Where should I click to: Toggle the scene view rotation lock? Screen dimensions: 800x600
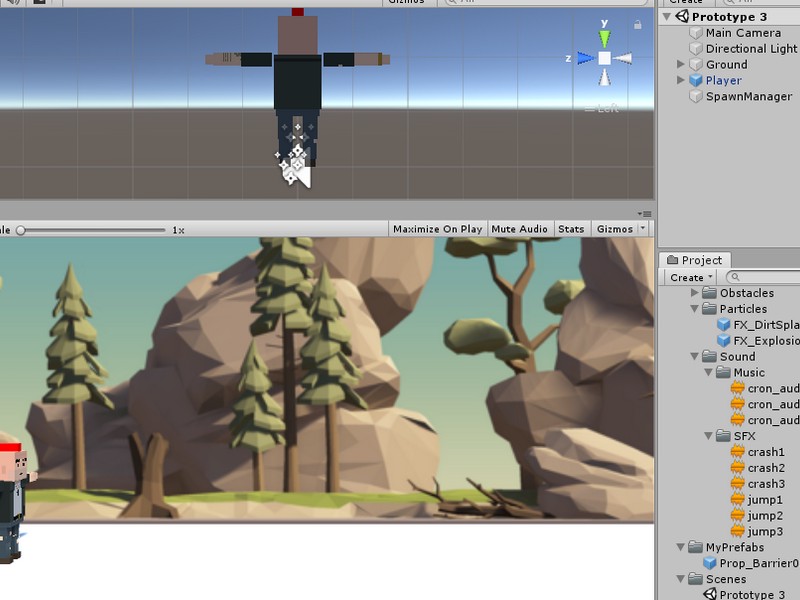pos(637,24)
